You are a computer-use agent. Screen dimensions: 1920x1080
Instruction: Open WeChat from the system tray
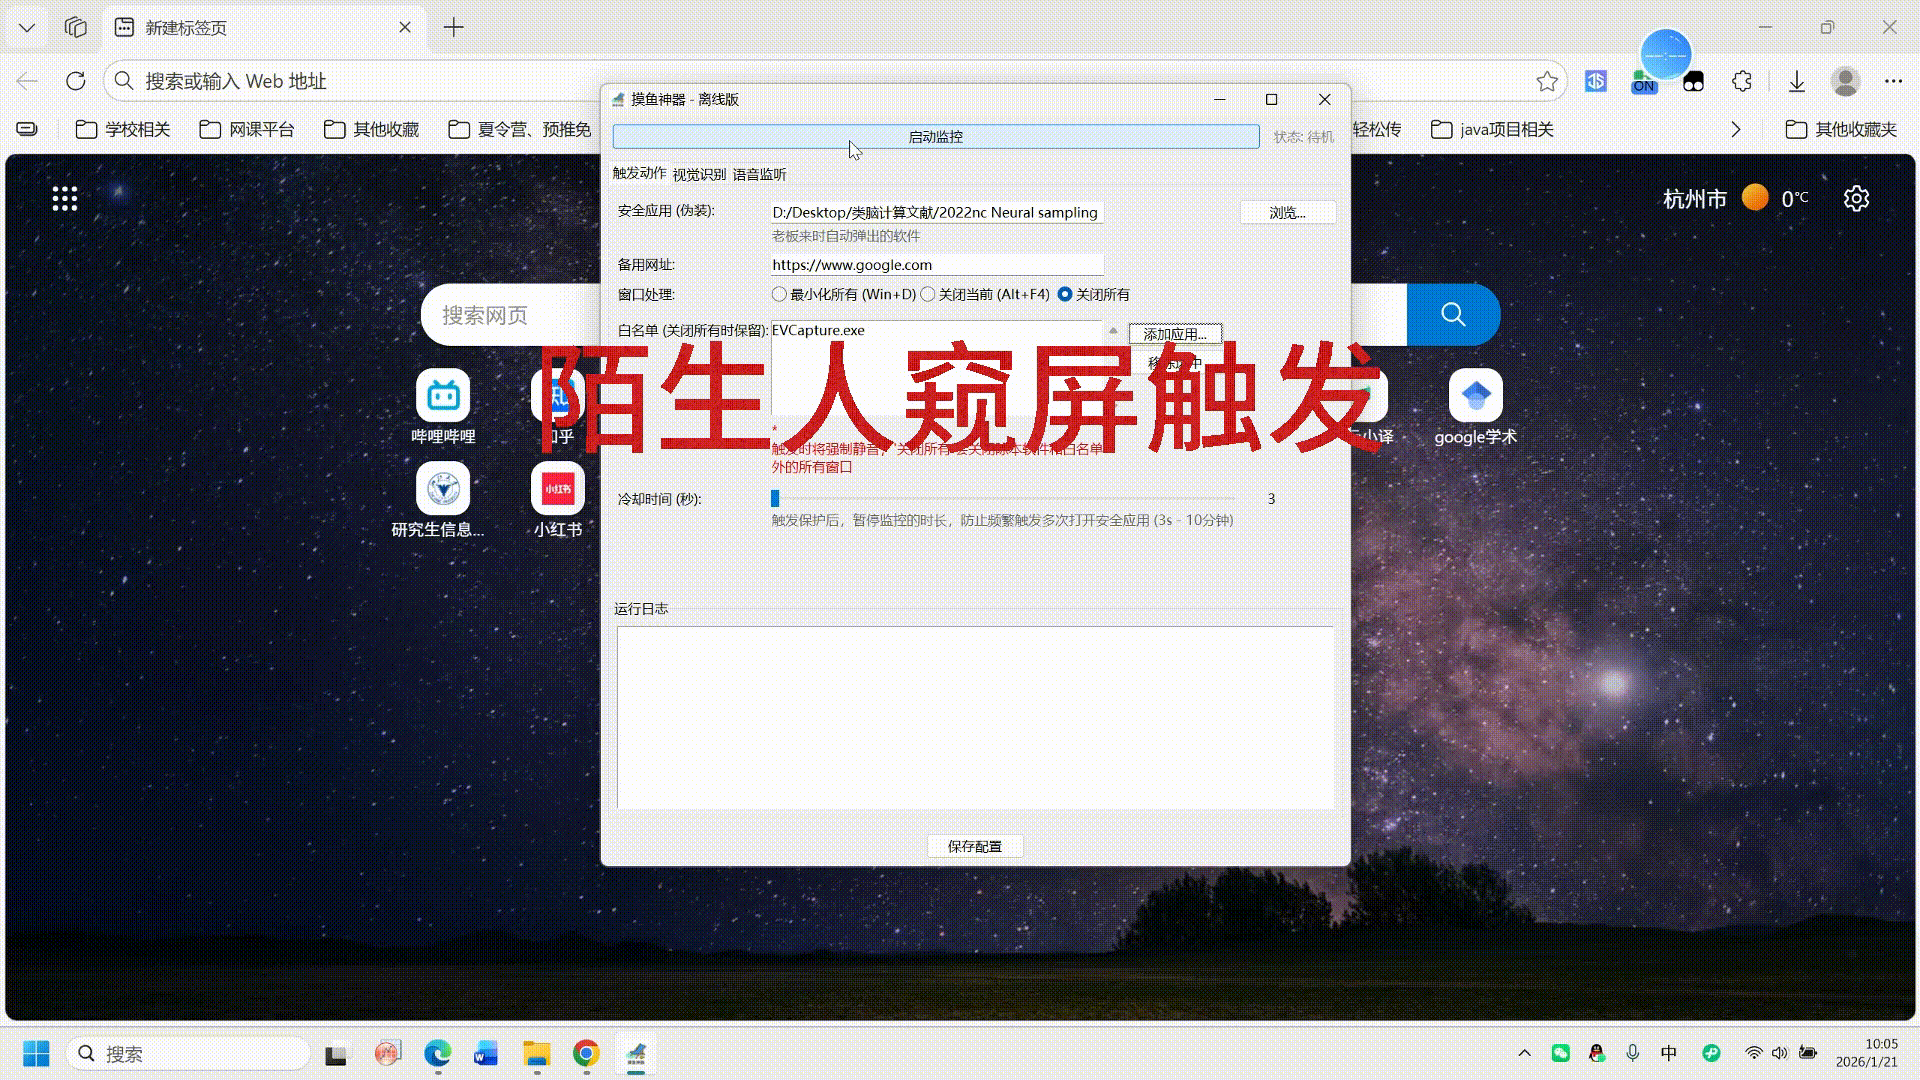click(1561, 1053)
